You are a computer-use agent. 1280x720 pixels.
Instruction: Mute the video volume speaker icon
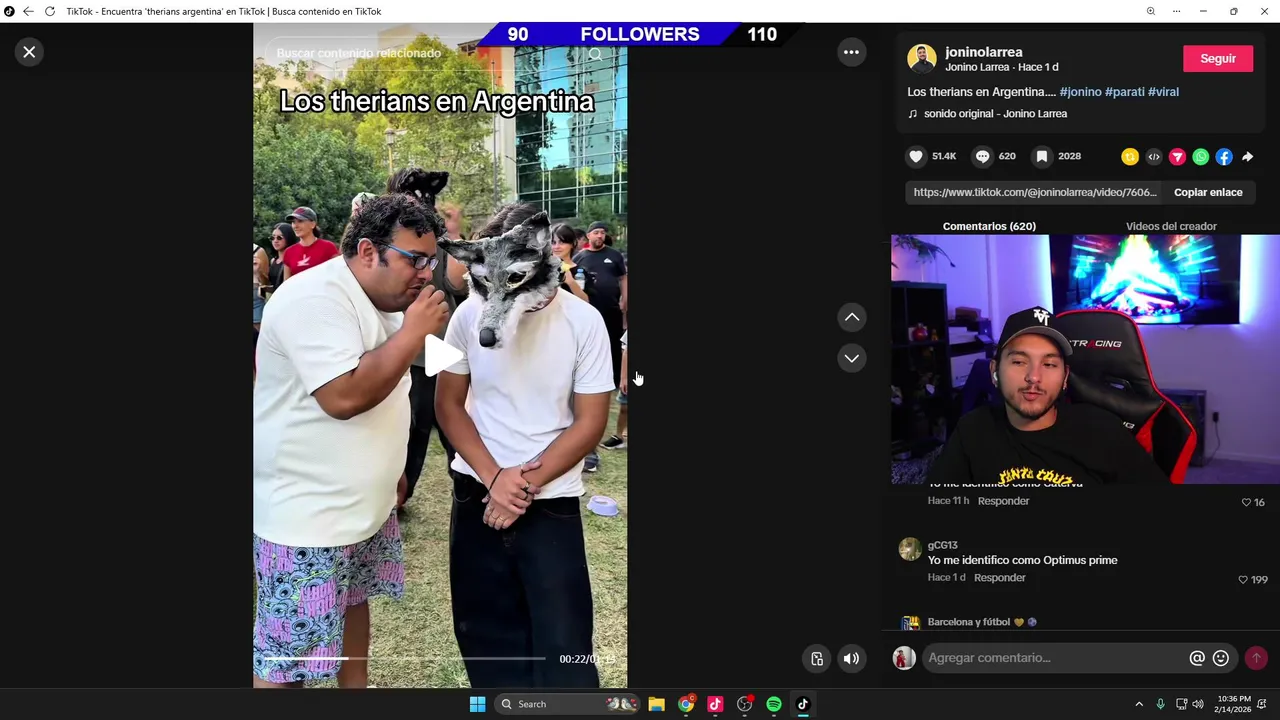(x=851, y=658)
